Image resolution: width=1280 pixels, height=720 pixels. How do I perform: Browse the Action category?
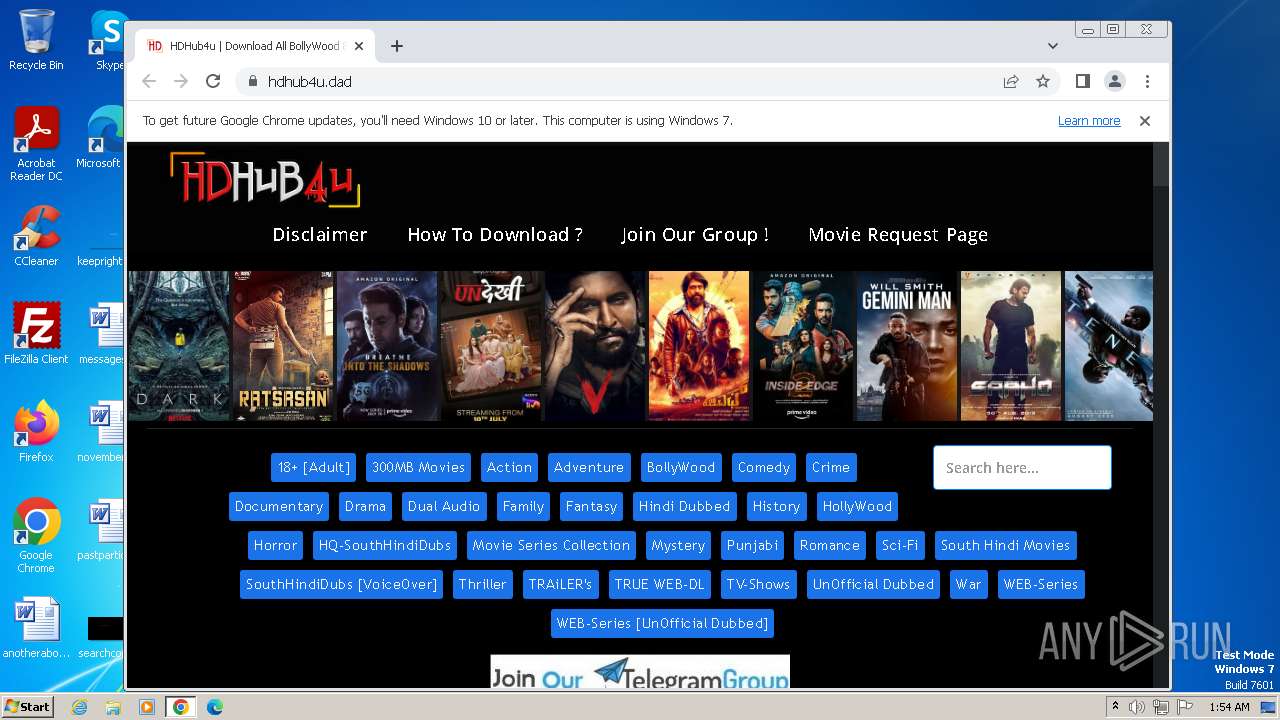tap(509, 467)
